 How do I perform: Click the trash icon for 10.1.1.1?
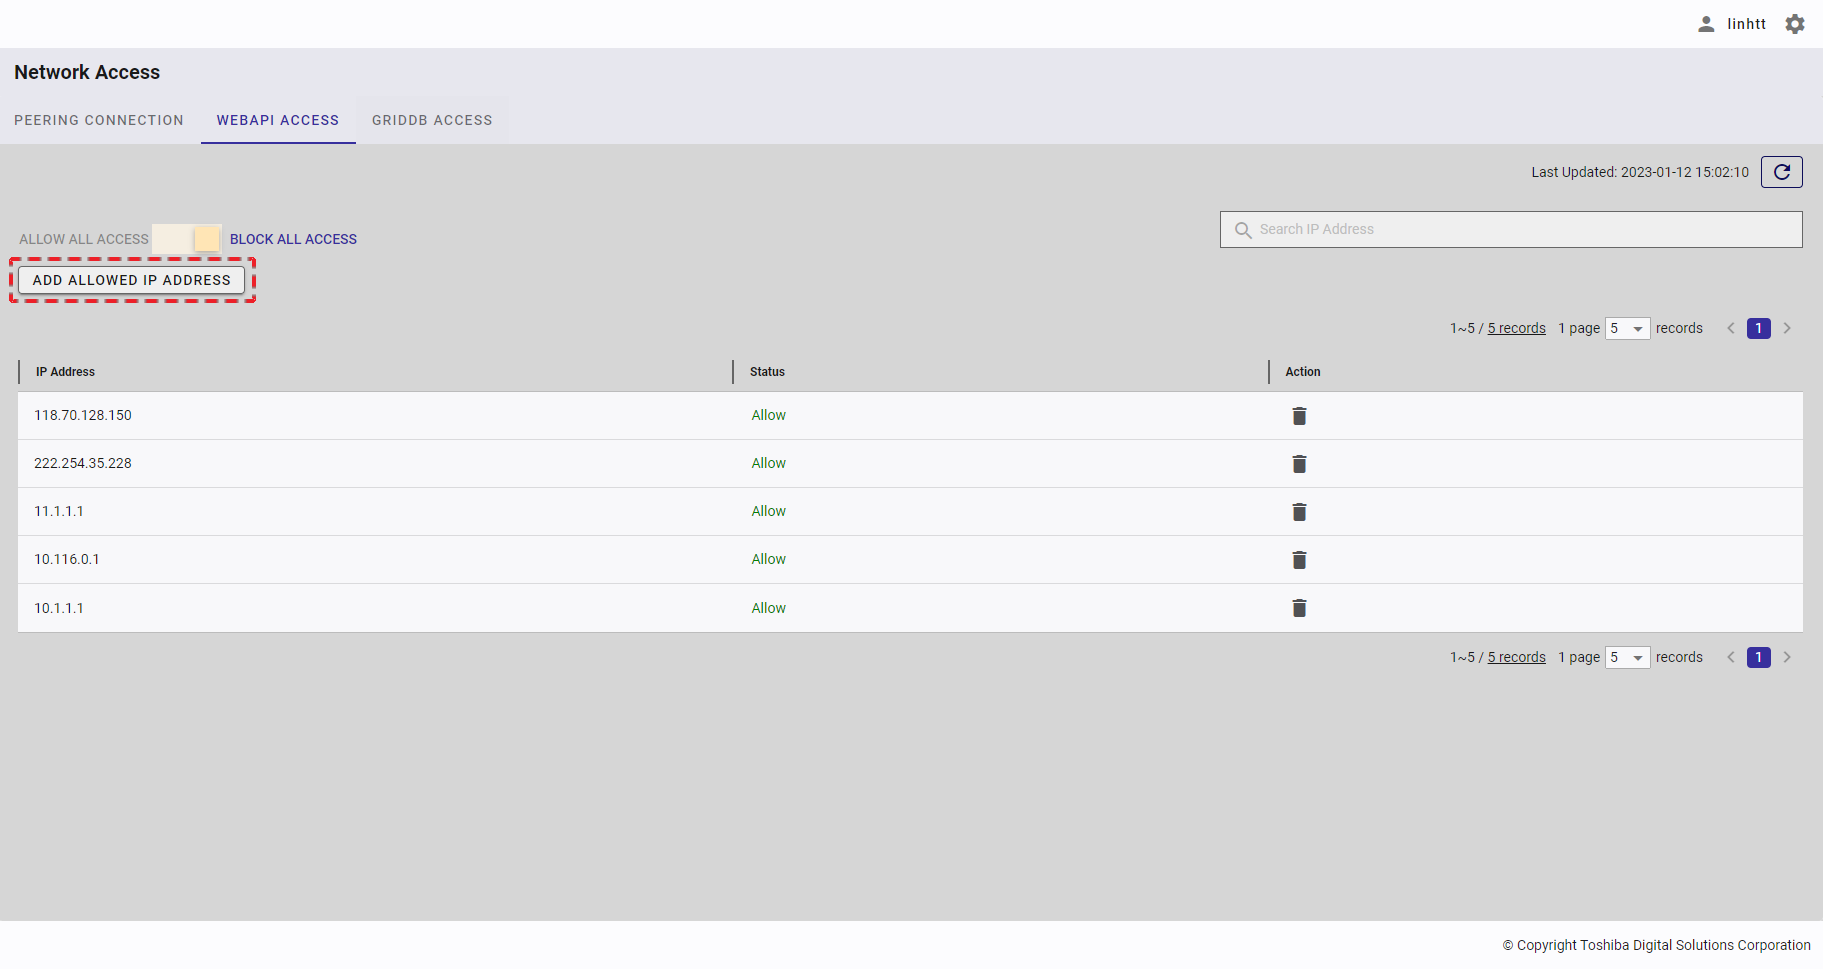pos(1299,608)
